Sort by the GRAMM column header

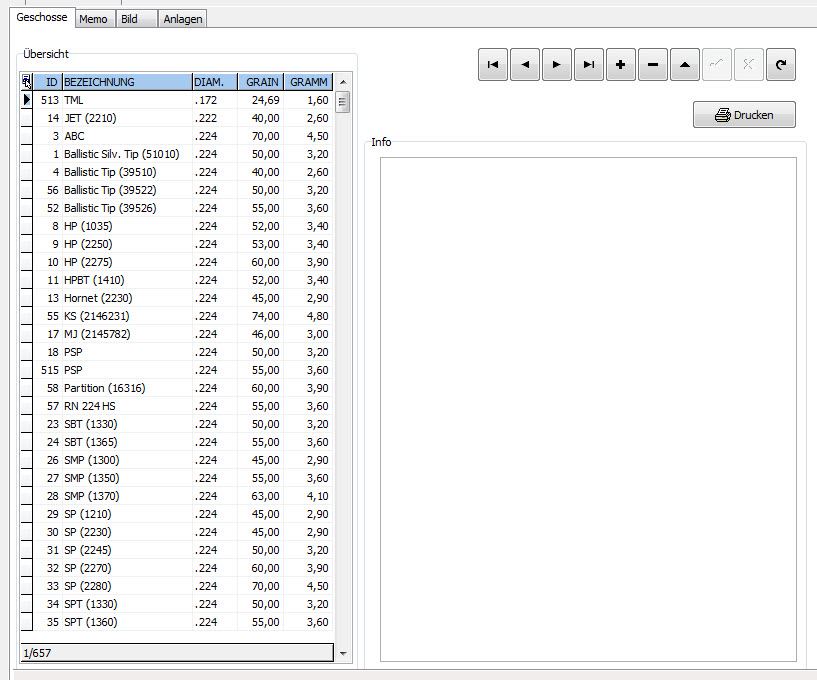(x=308, y=82)
